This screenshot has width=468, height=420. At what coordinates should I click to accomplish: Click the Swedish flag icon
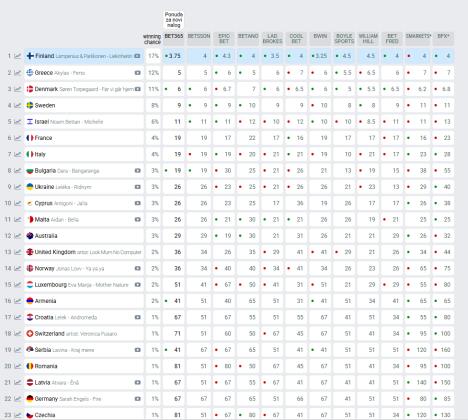point(30,105)
